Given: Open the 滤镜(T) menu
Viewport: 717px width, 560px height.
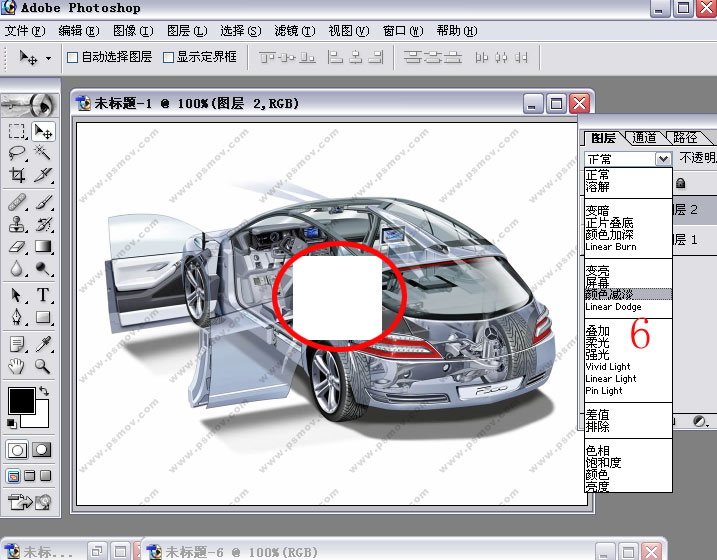Looking at the screenshot, I should click(x=295, y=31).
